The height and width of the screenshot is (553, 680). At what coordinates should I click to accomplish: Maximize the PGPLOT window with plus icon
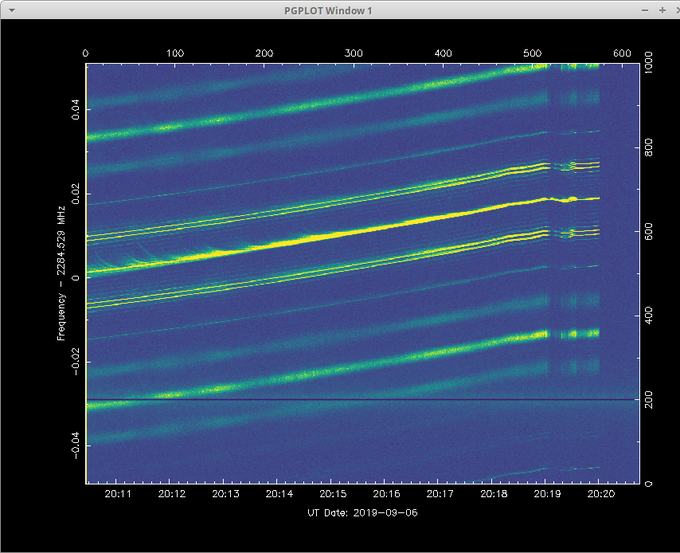point(662,10)
